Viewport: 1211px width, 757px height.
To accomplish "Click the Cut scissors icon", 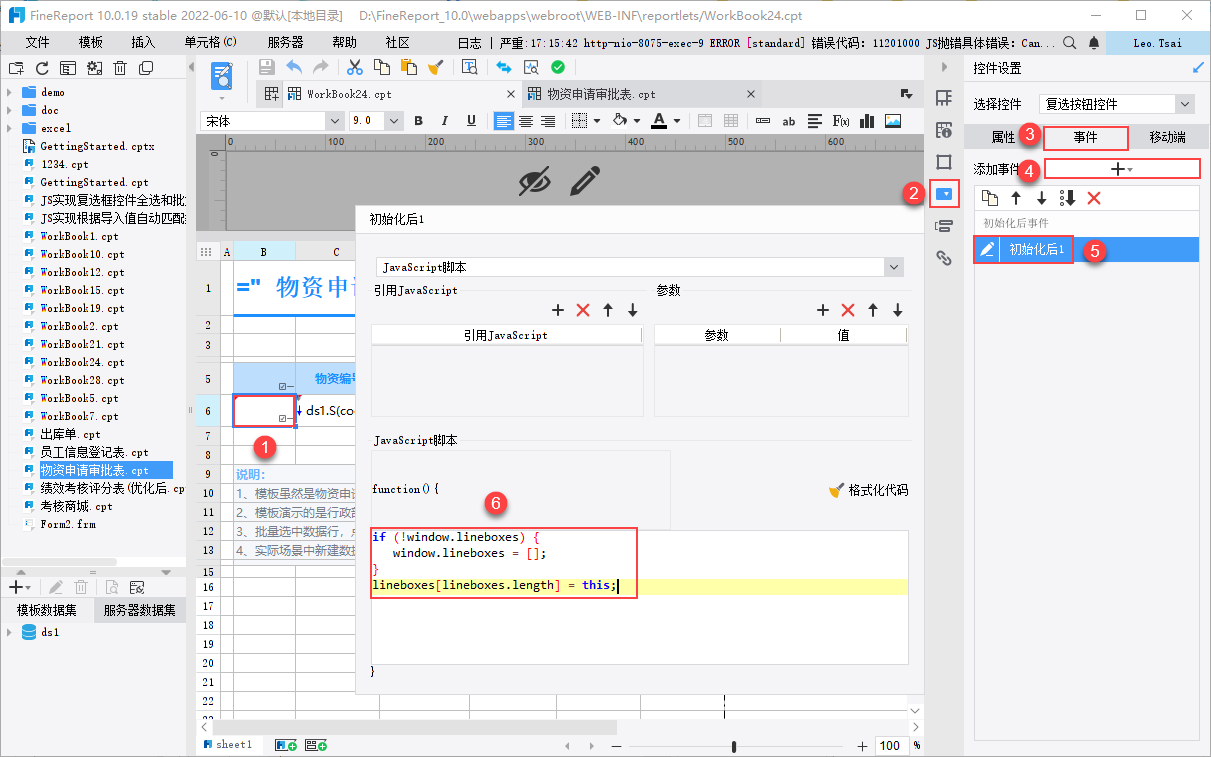I will [x=354, y=67].
